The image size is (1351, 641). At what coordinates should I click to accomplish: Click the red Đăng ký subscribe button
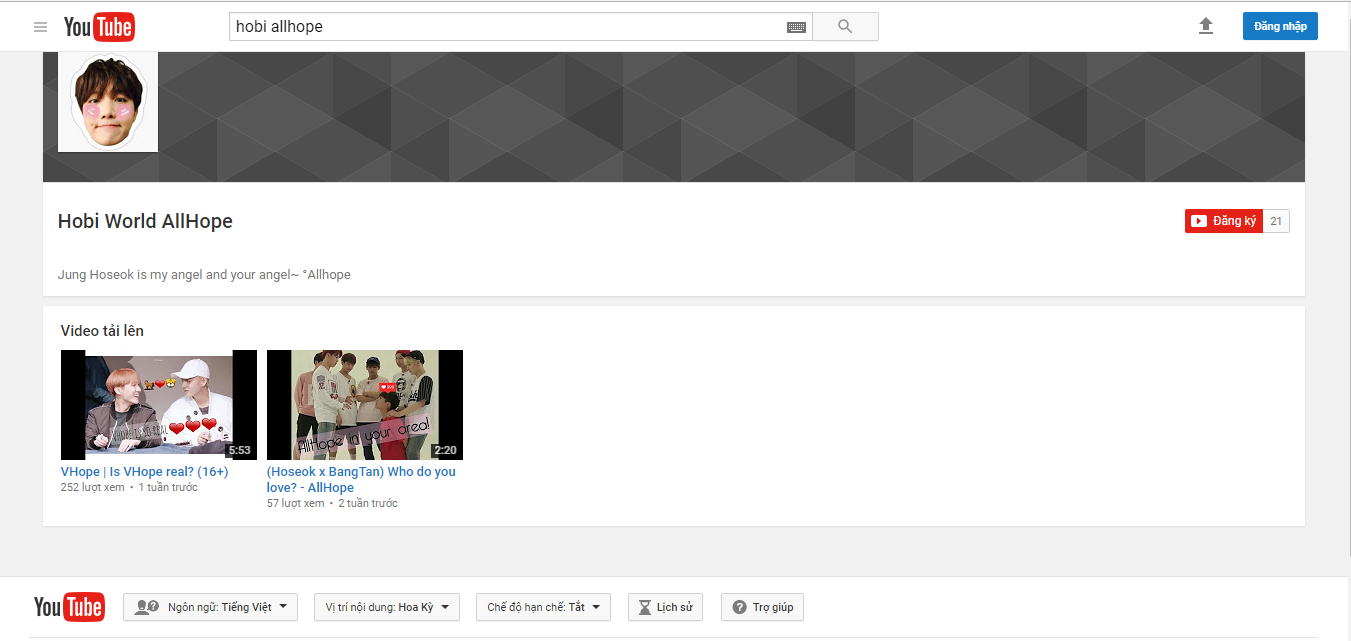coord(1224,221)
